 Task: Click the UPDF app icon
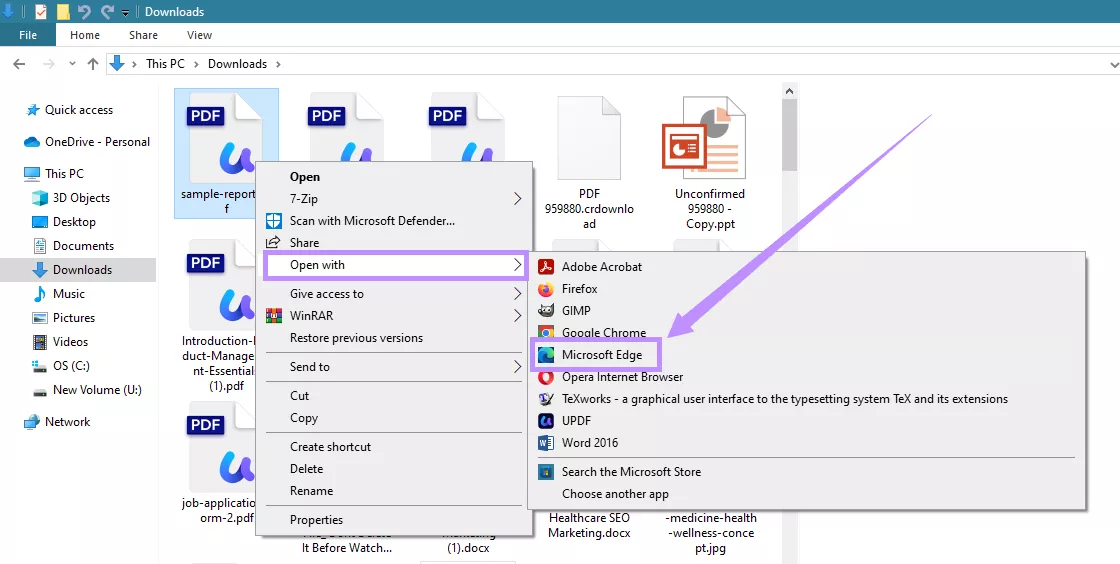[546, 421]
